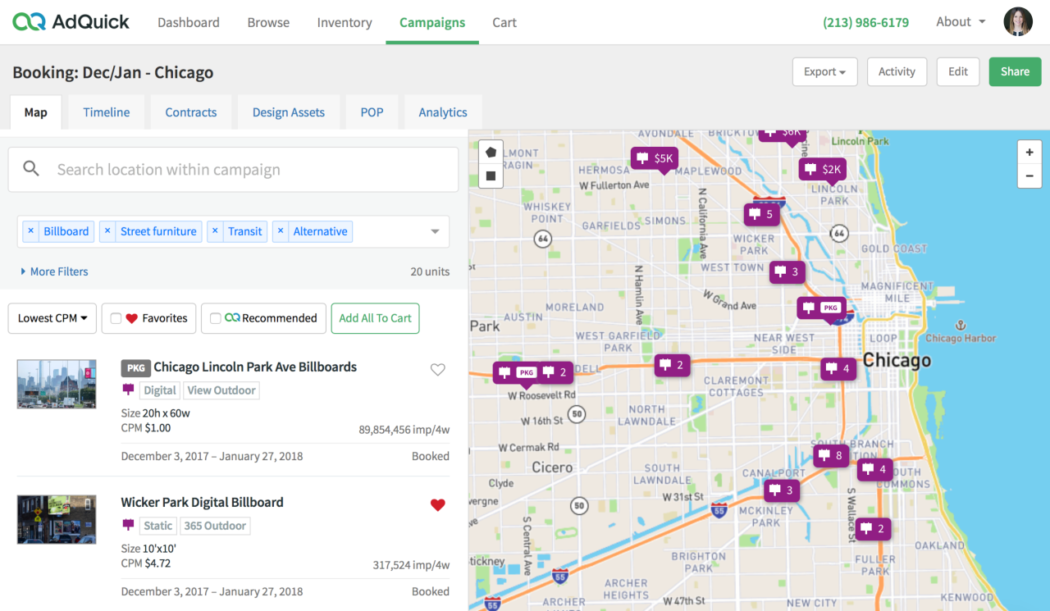This screenshot has height=611, width=1050.
Task: Click the $2K map marker
Action: click(x=823, y=169)
